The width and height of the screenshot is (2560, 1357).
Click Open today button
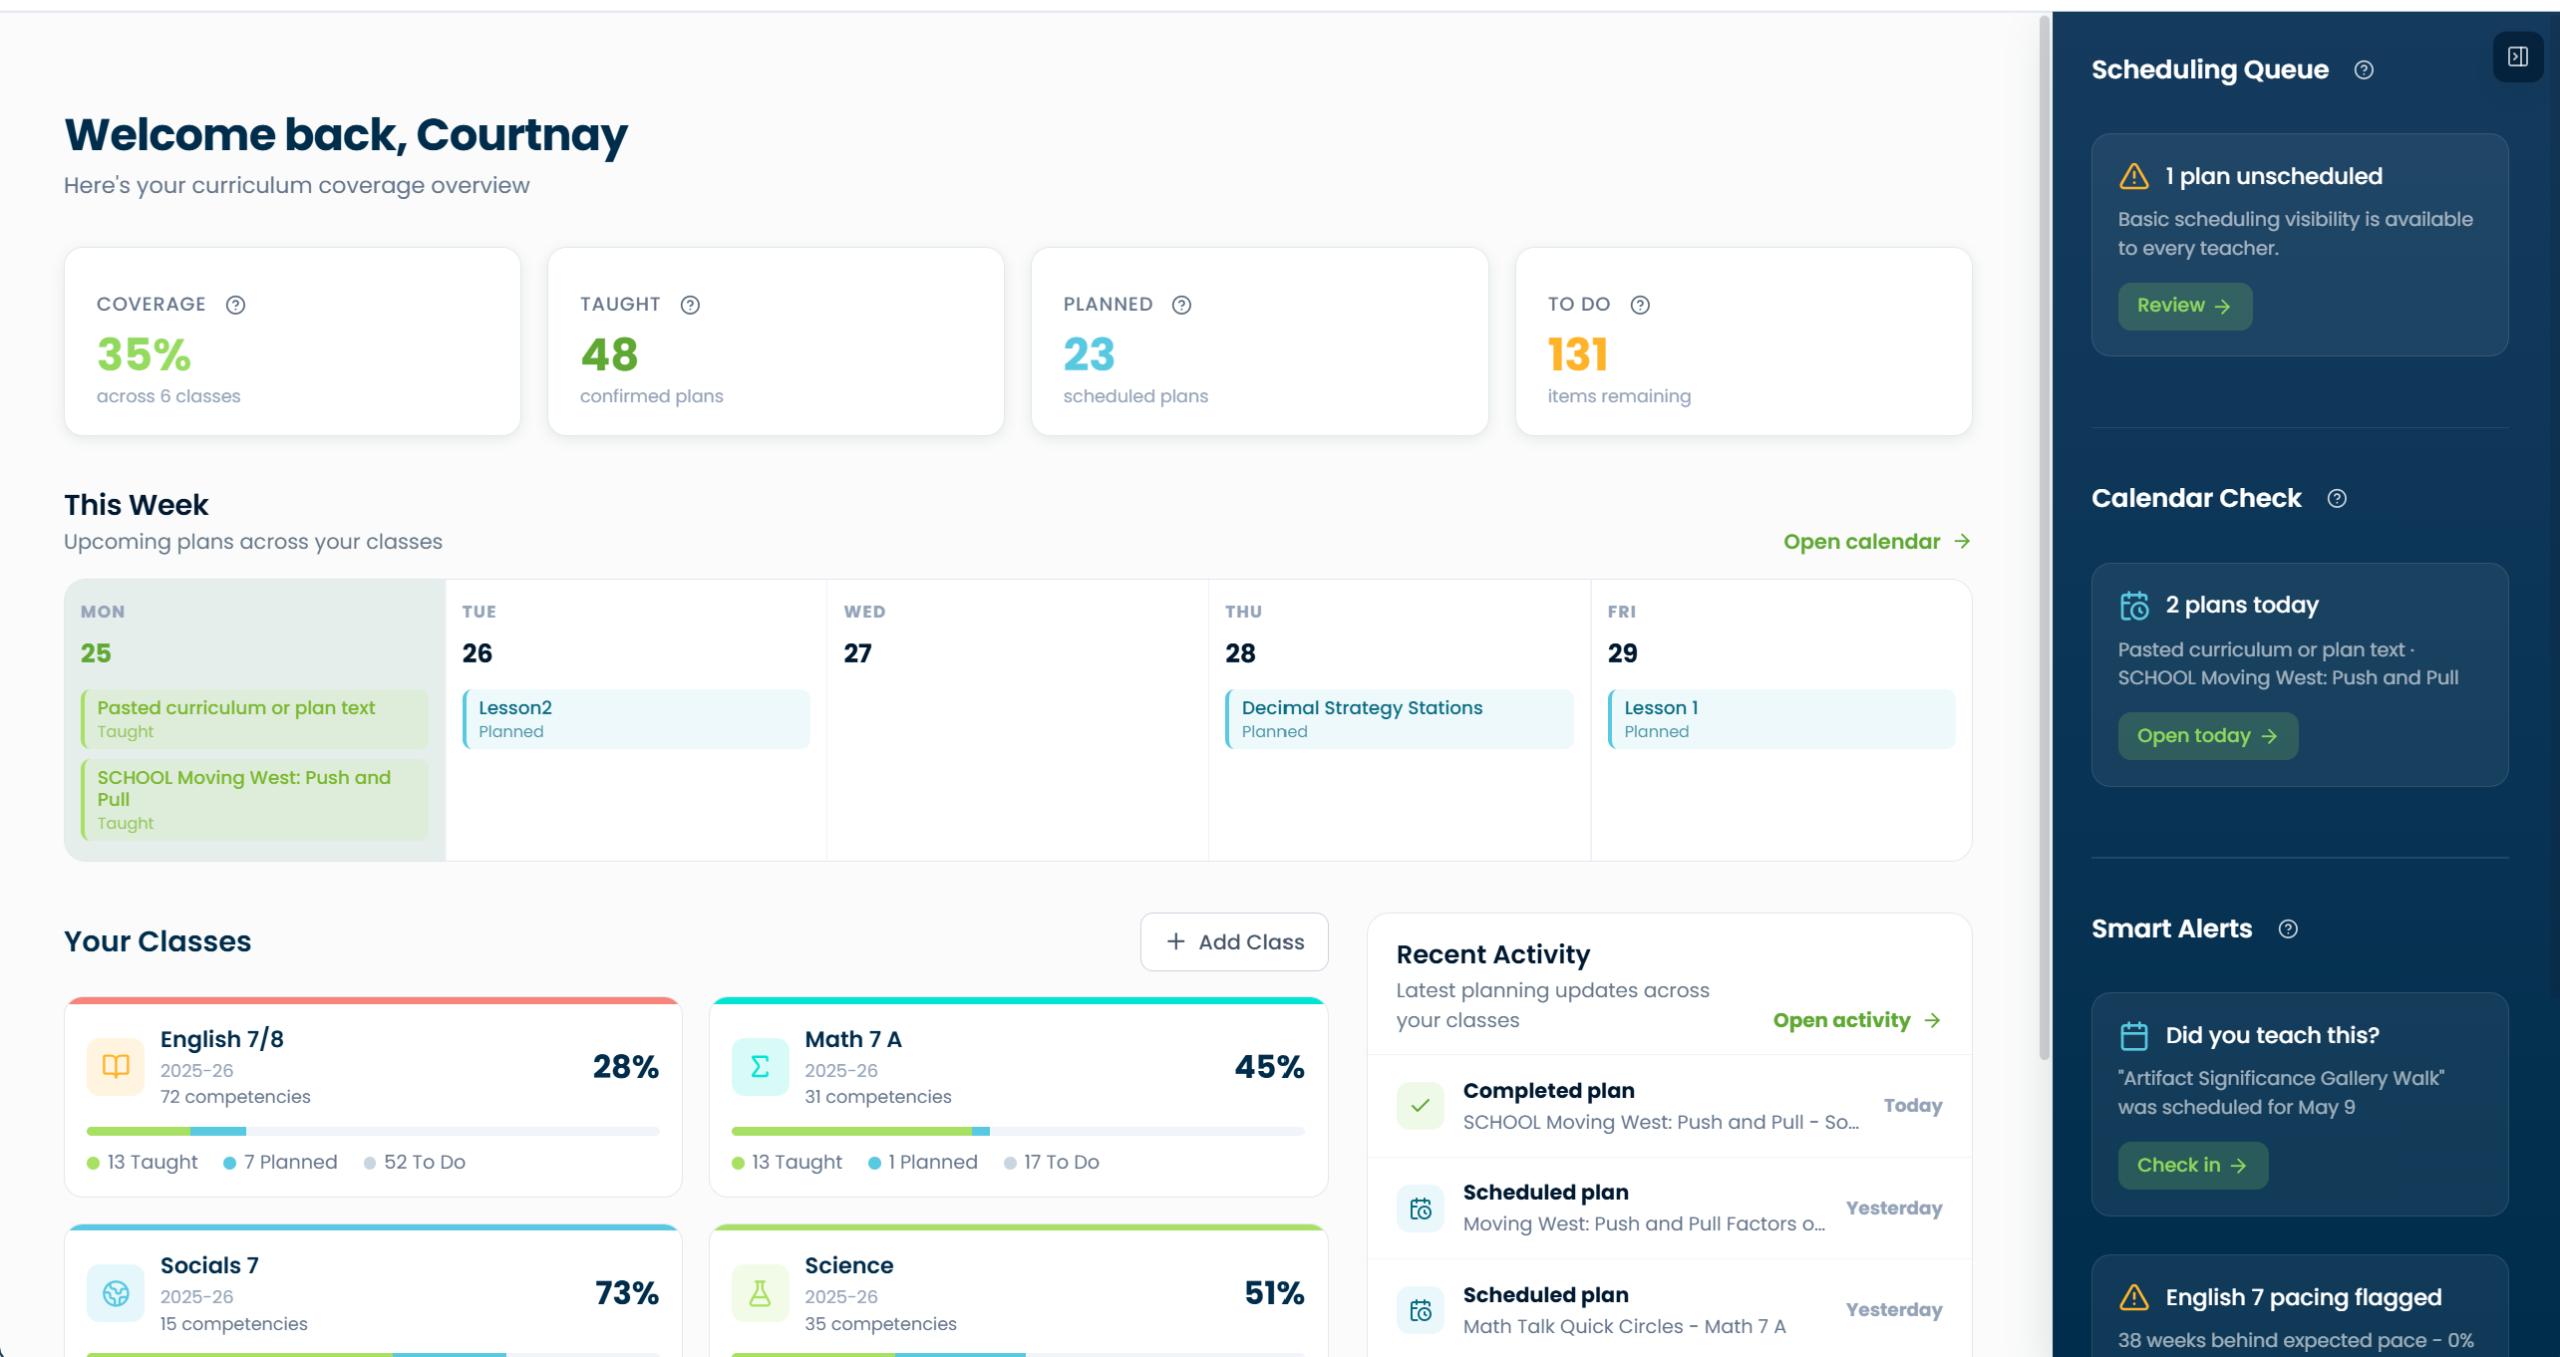2208,736
